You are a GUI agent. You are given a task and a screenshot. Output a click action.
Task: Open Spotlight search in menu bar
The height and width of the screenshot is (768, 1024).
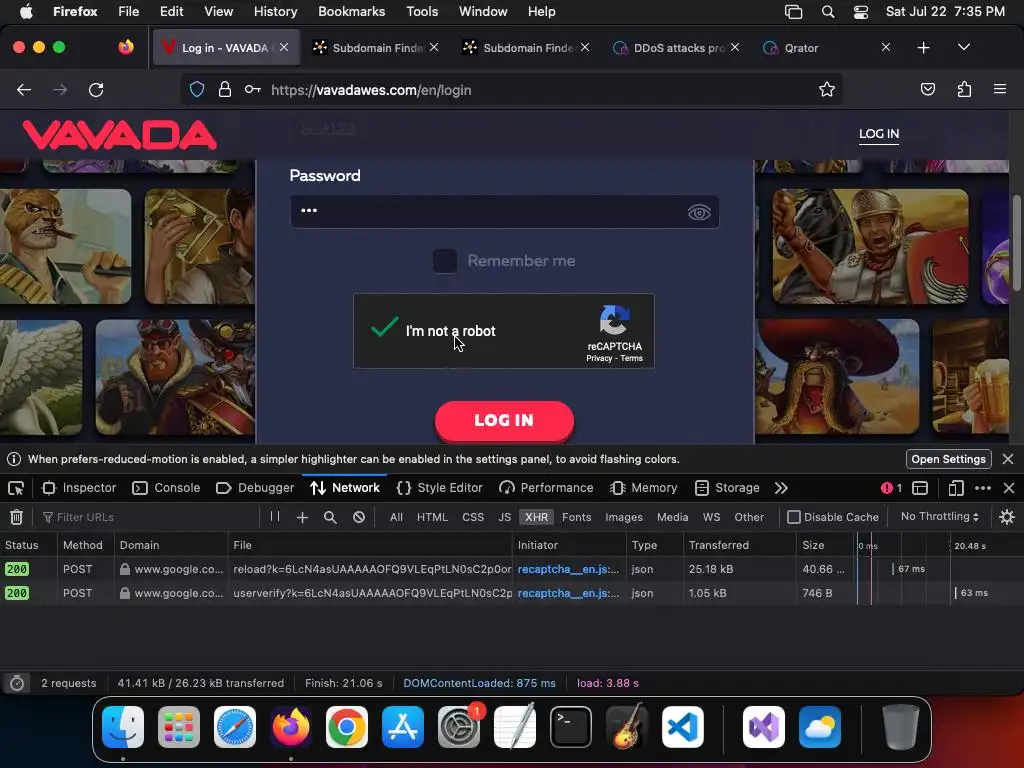point(827,12)
